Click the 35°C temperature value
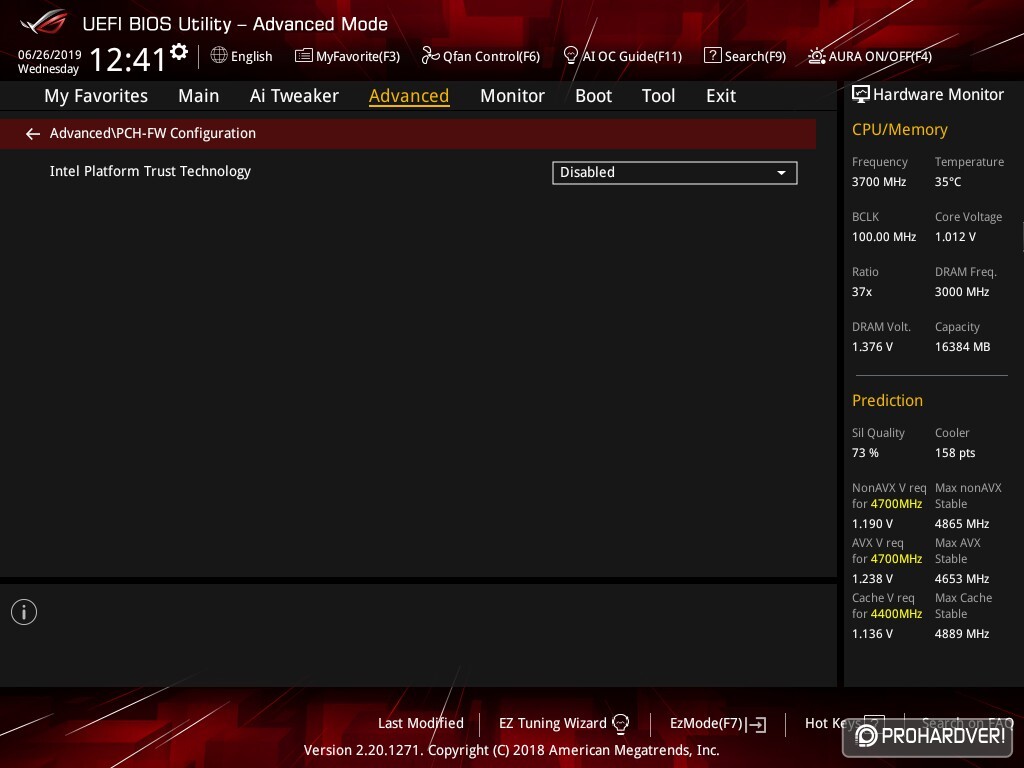 [948, 182]
